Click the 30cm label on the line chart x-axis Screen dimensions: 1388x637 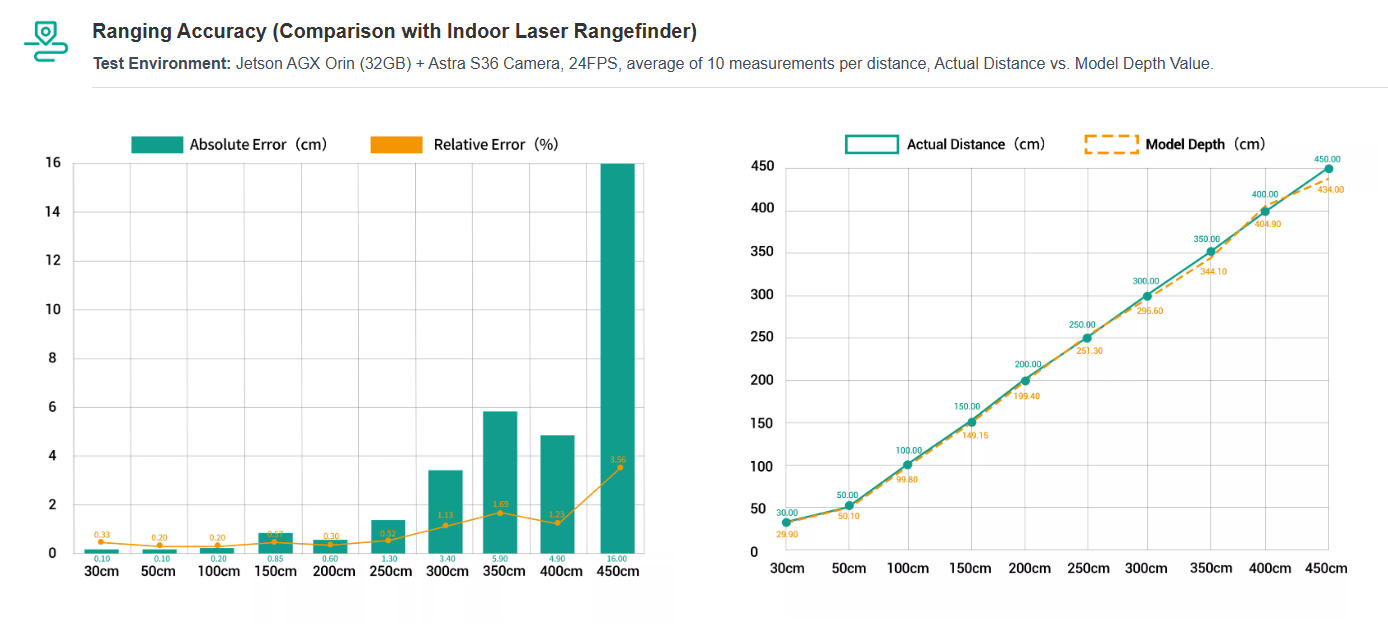[787, 568]
